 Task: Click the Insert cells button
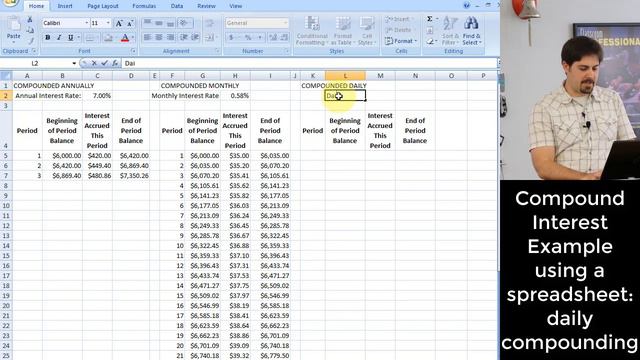[400, 19]
